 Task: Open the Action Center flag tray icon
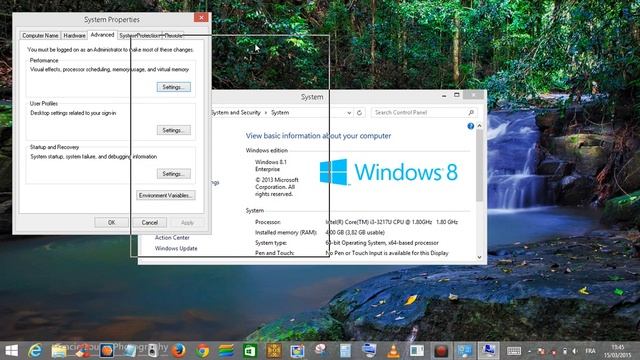pyautogui.click(x=541, y=351)
